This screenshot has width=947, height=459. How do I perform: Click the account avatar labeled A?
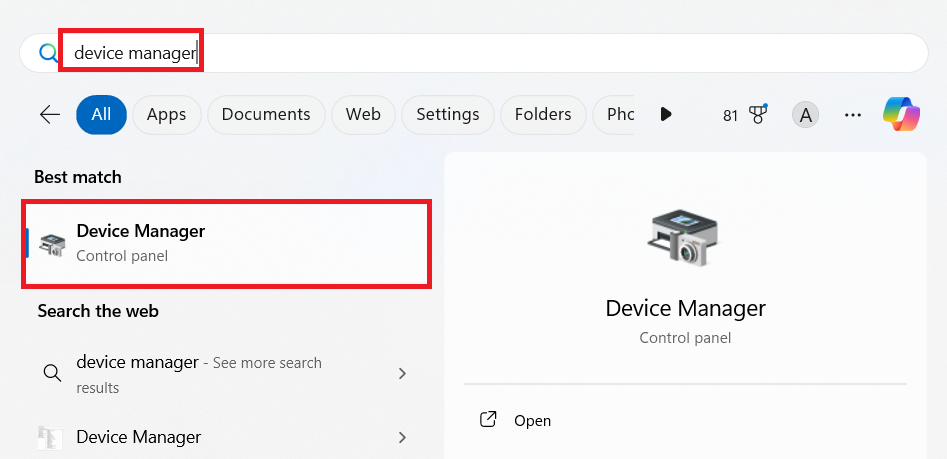tap(804, 114)
